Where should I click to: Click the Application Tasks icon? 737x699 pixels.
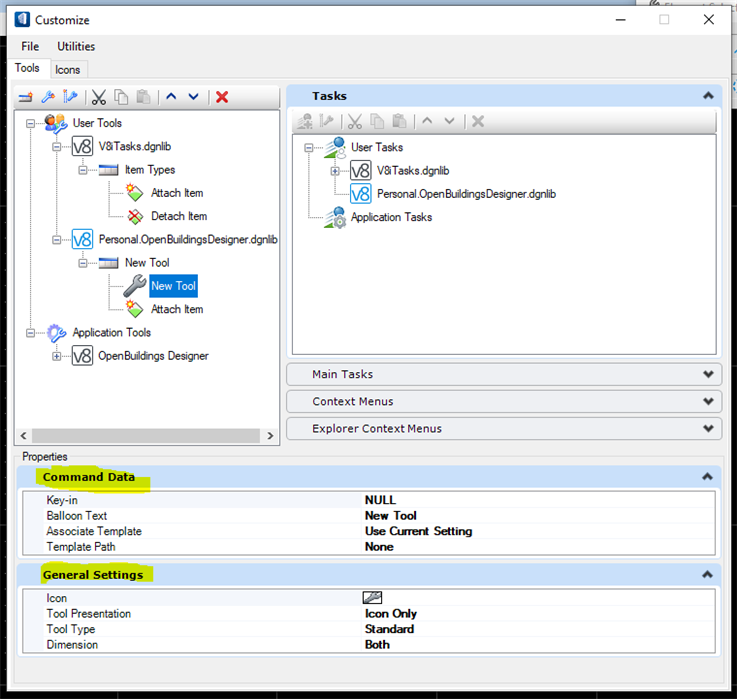[335, 218]
